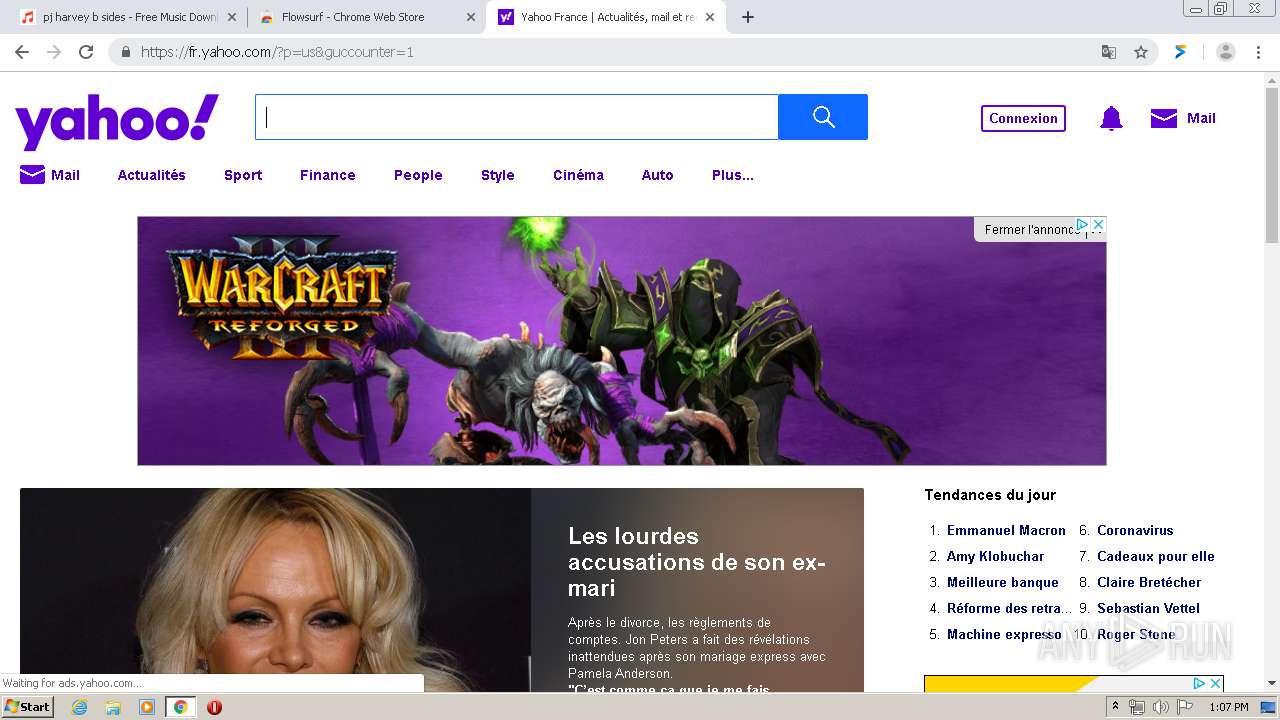Open the Warcraft III Reforged banner ad

pos(622,341)
